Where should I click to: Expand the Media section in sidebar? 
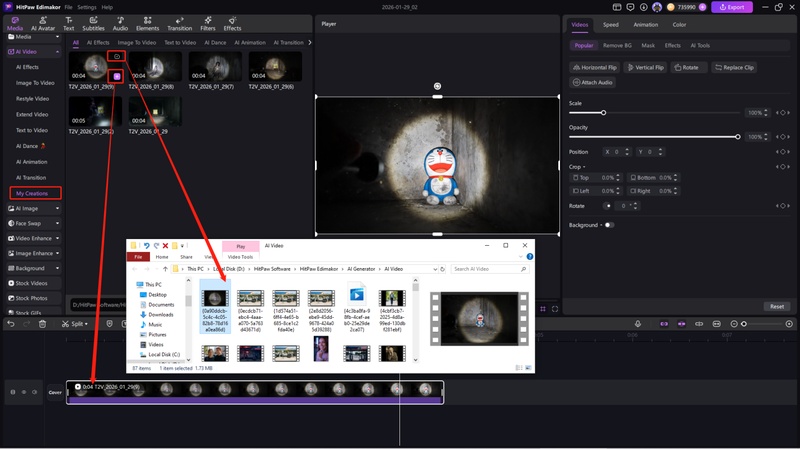coord(57,37)
